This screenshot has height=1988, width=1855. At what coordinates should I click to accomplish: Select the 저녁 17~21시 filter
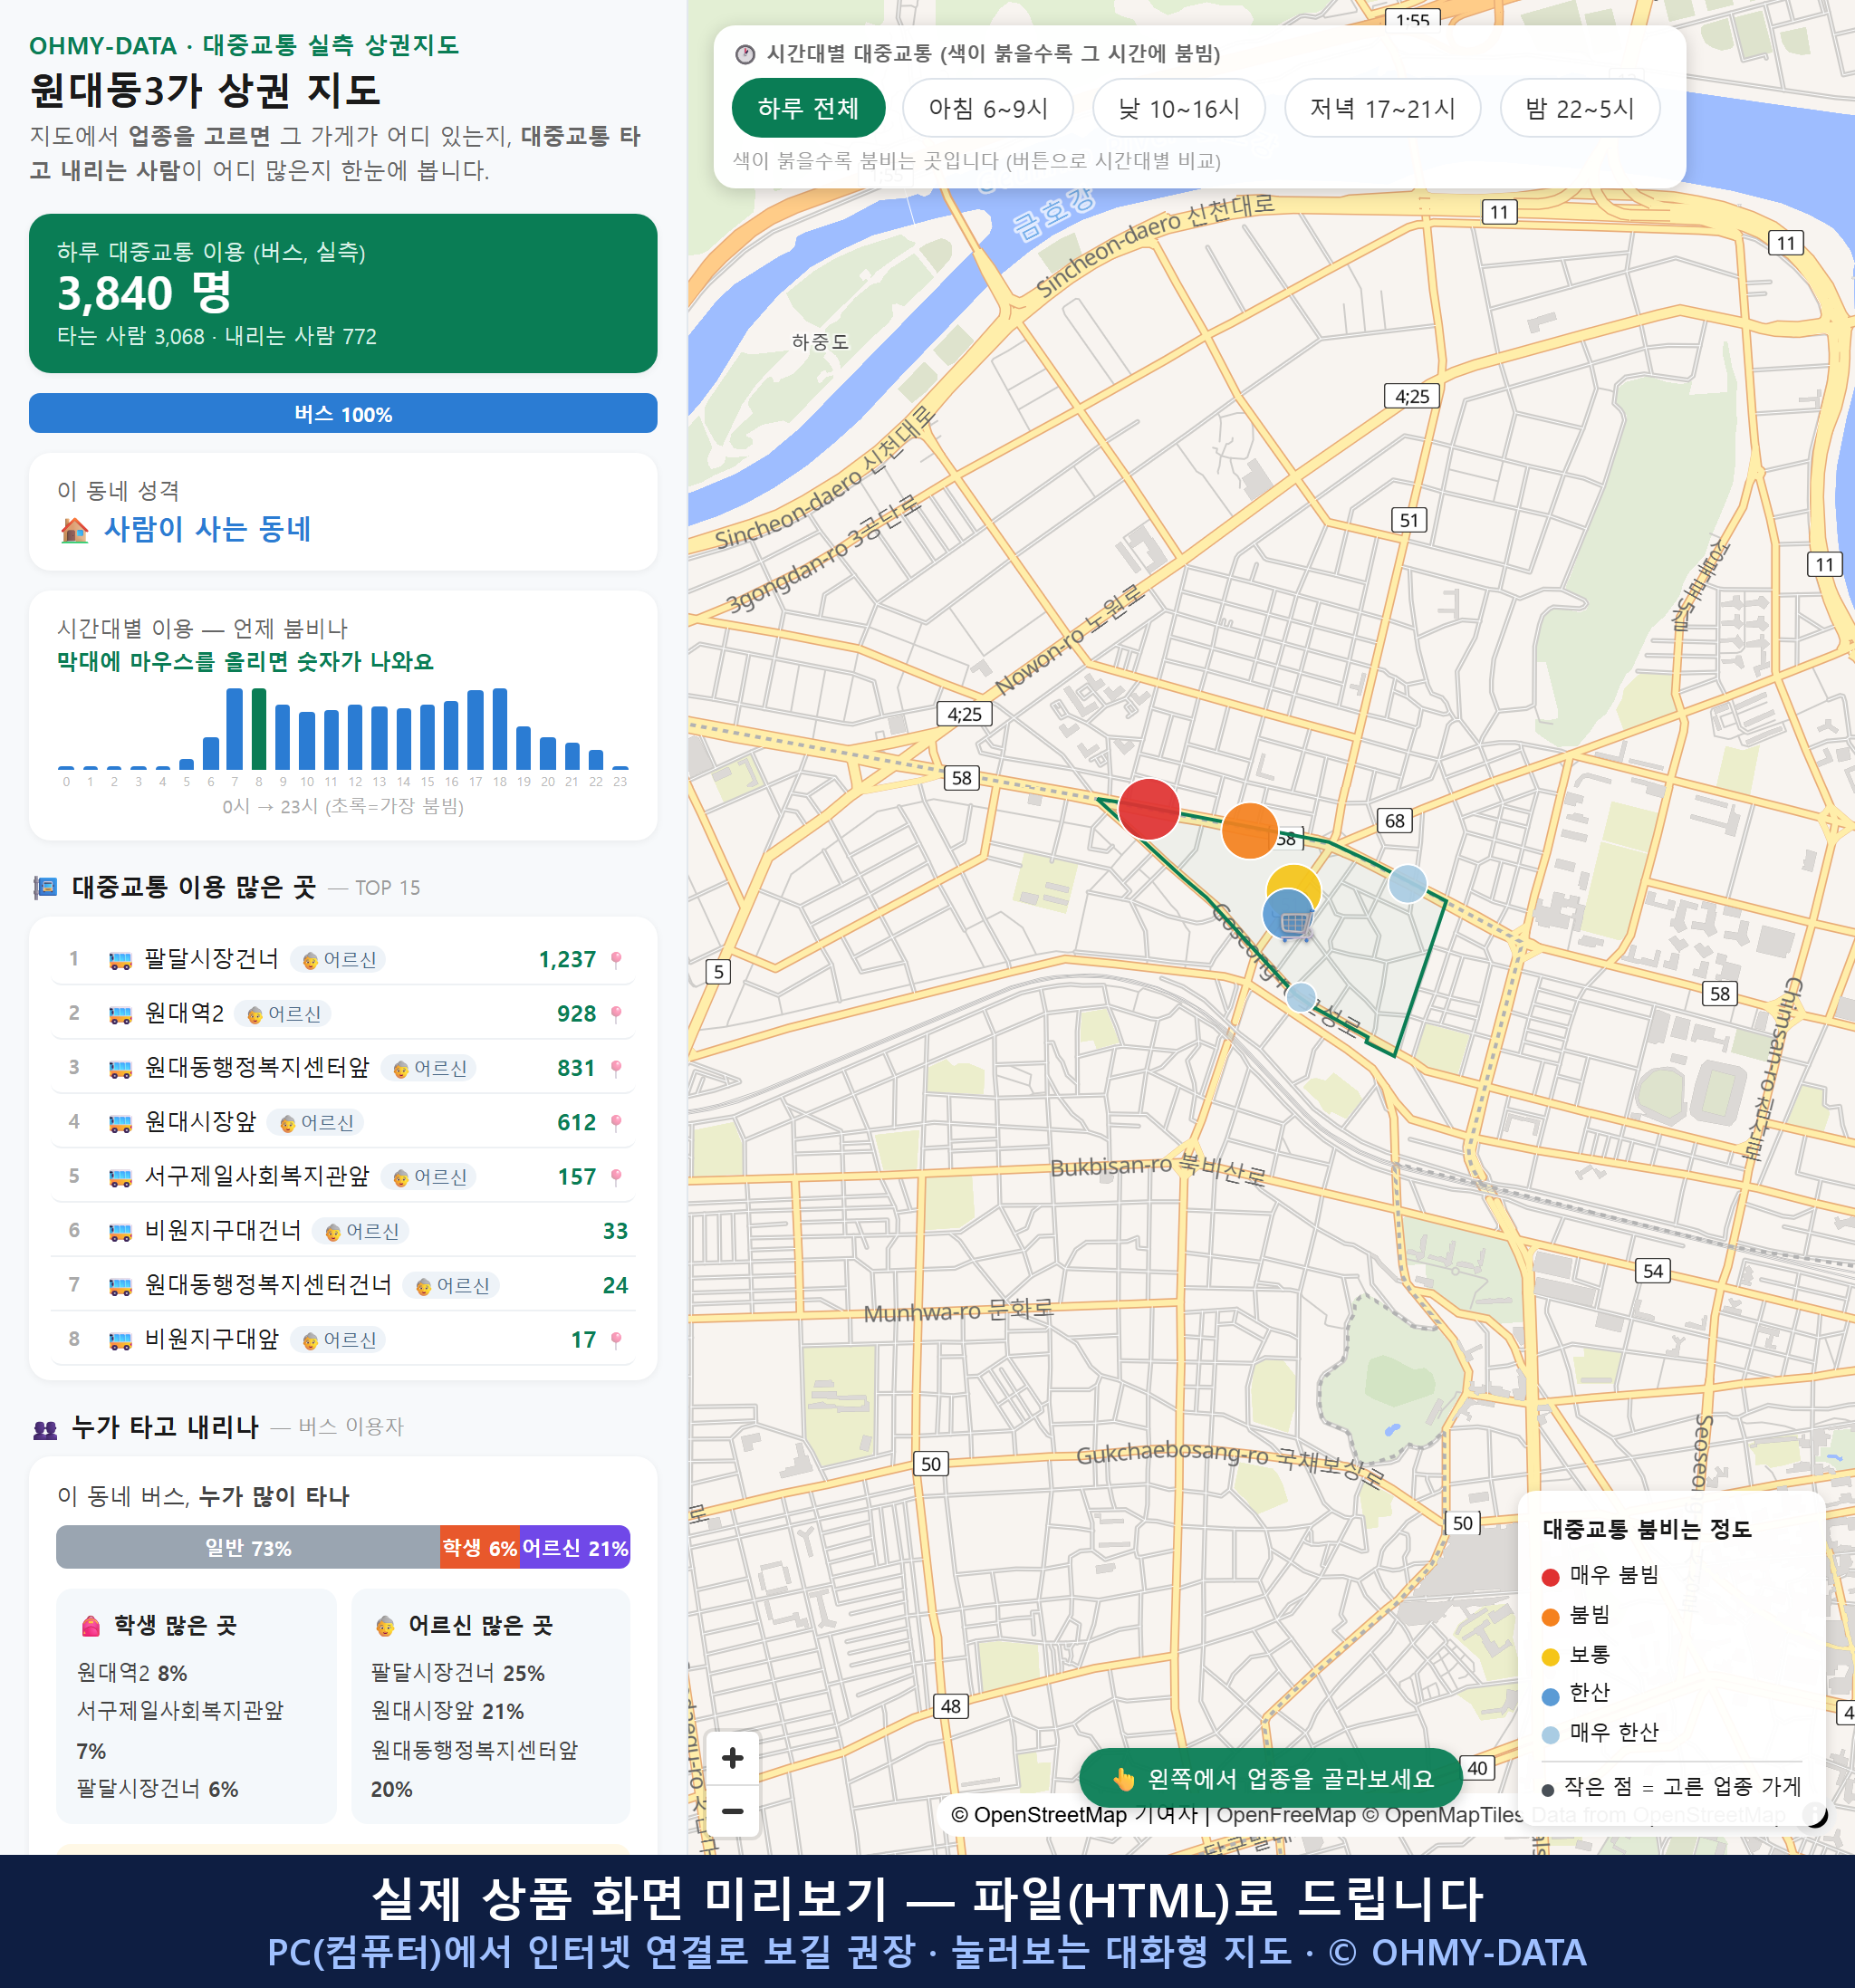(1382, 108)
